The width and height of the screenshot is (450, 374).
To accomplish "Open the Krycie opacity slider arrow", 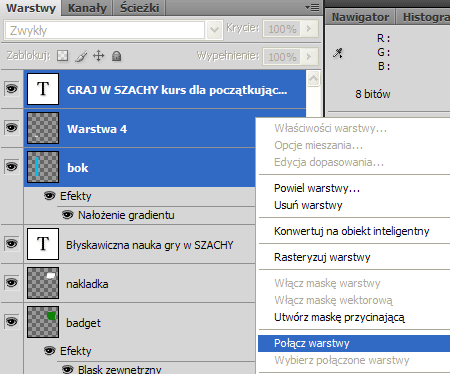I will [309, 29].
